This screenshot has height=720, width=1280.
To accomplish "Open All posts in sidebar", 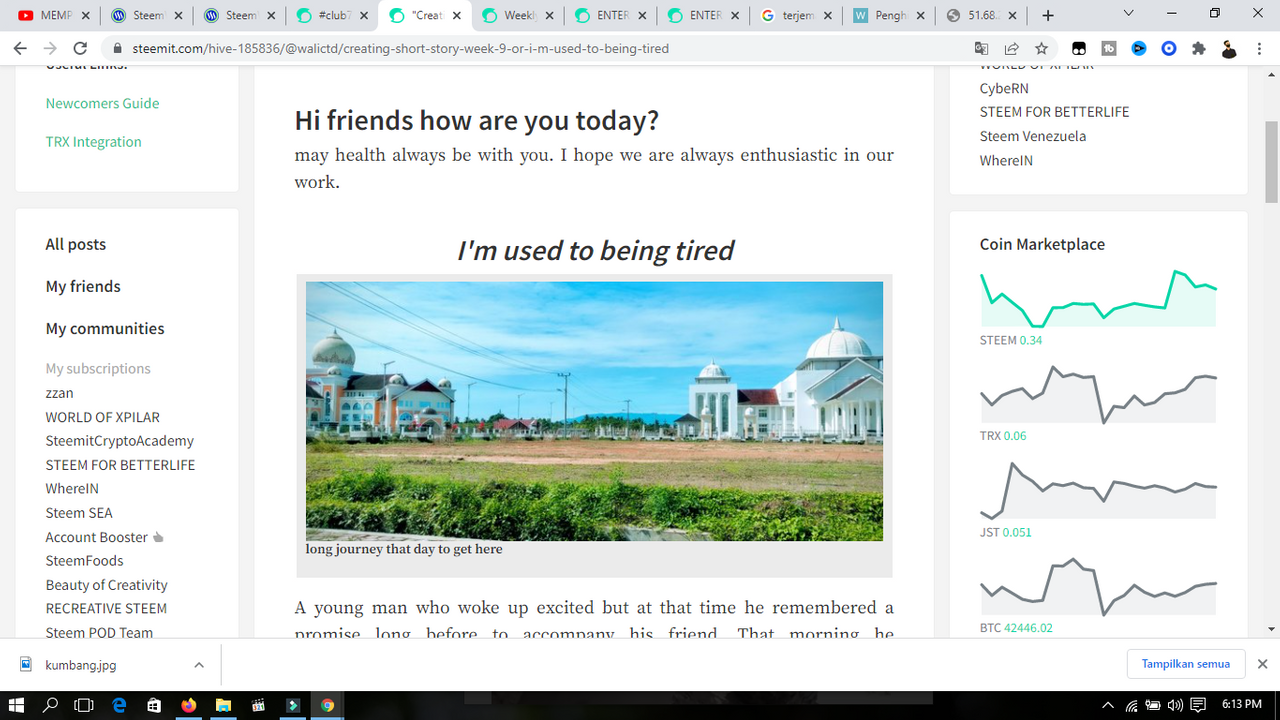I will (75, 244).
